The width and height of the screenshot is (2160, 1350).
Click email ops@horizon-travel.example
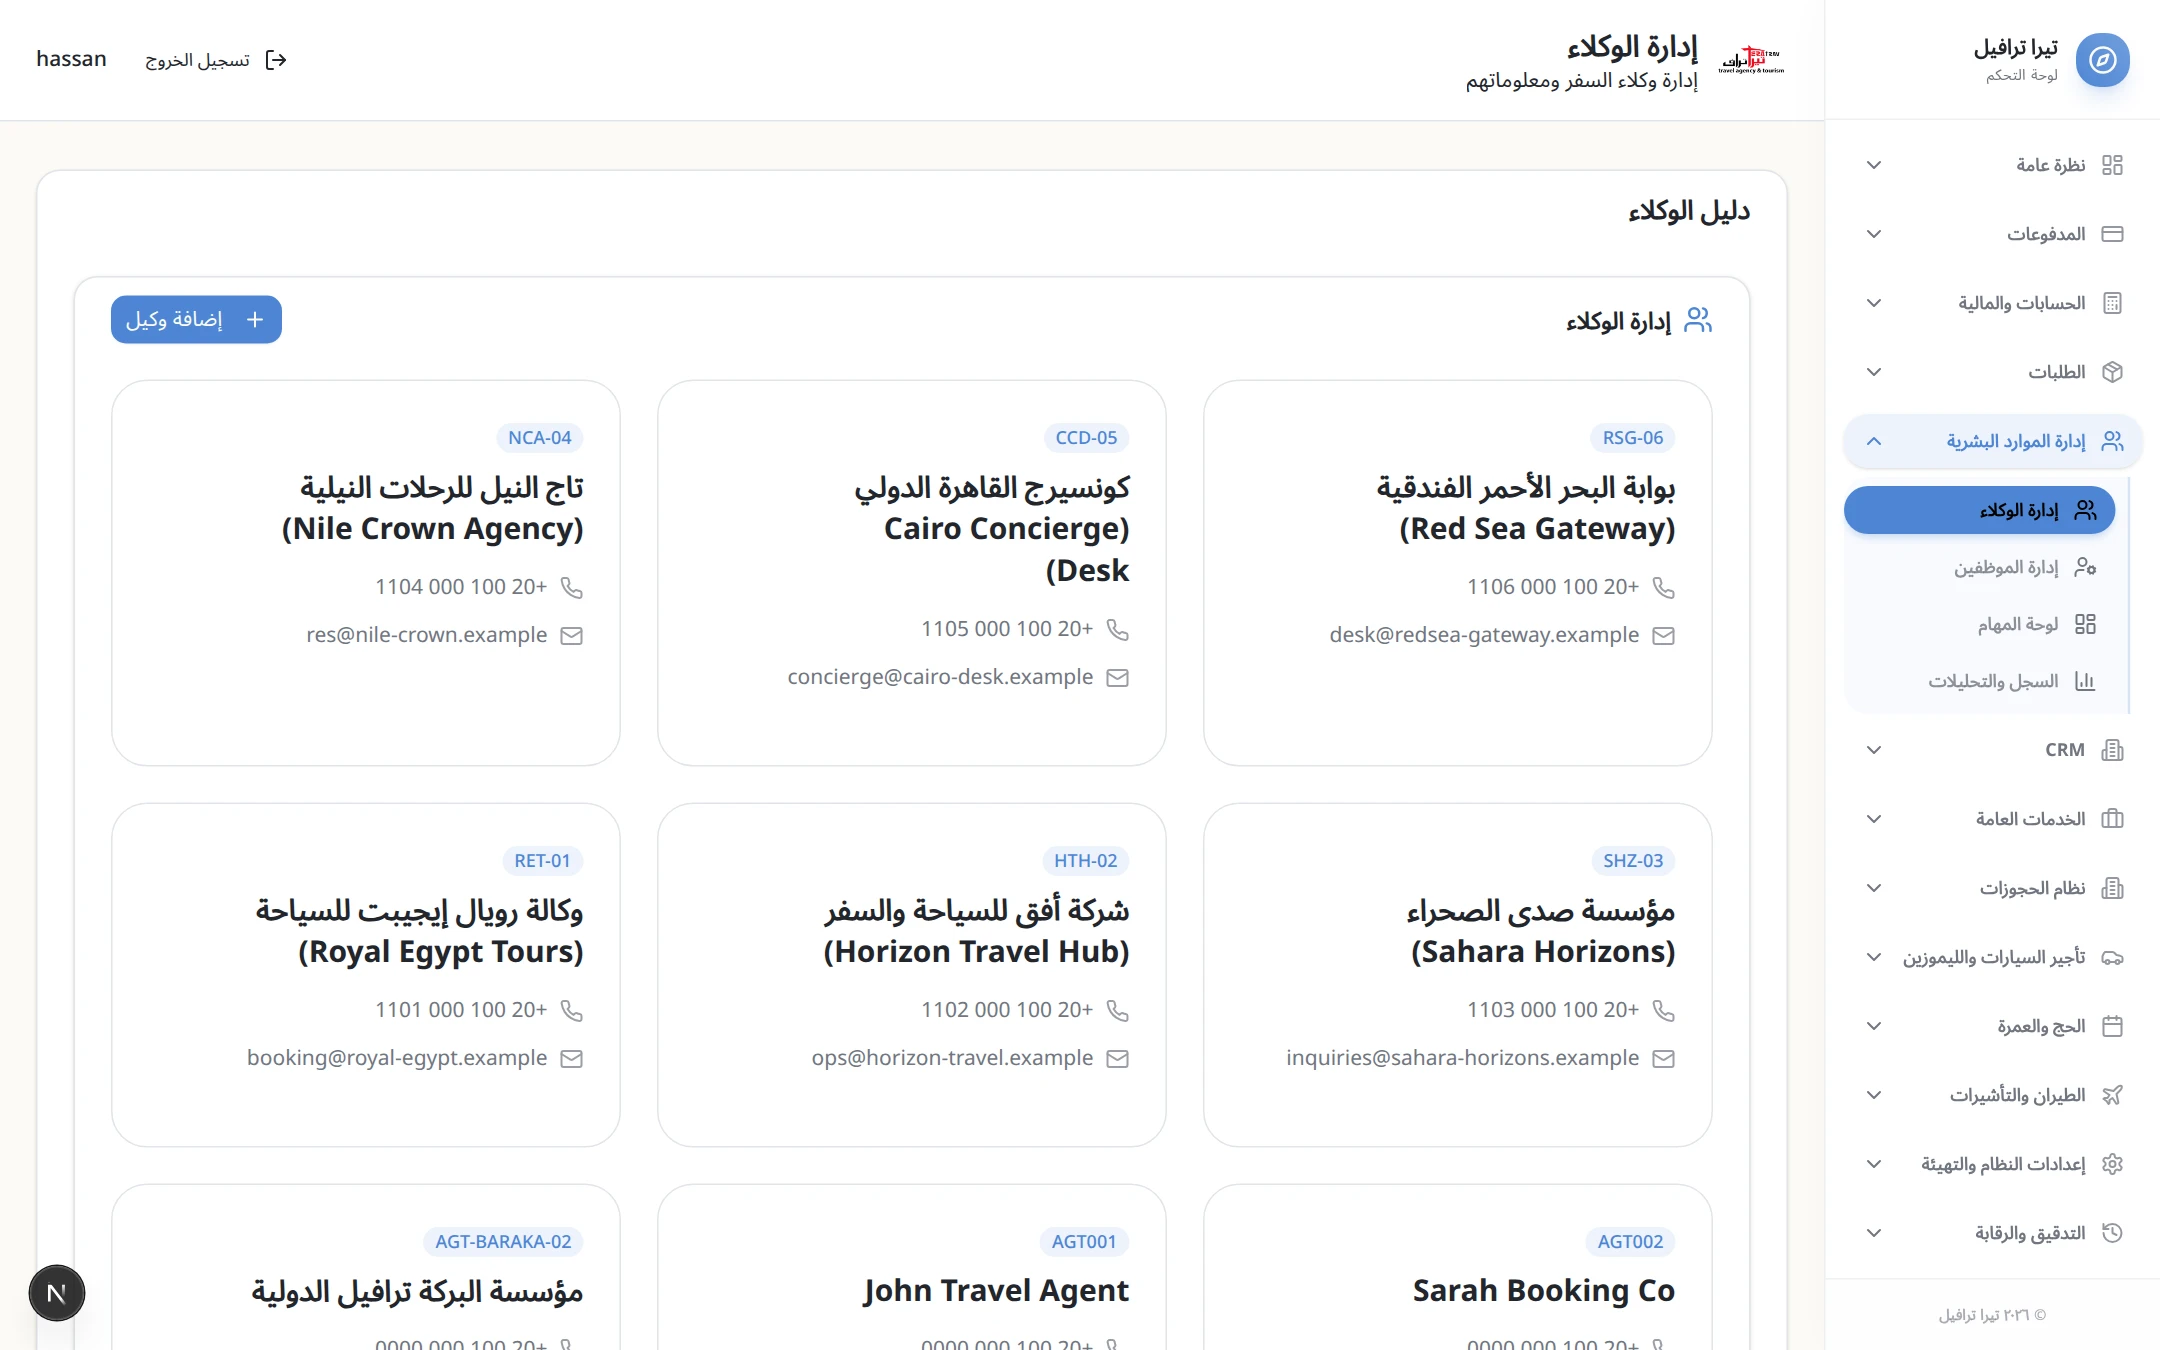click(952, 1058)
